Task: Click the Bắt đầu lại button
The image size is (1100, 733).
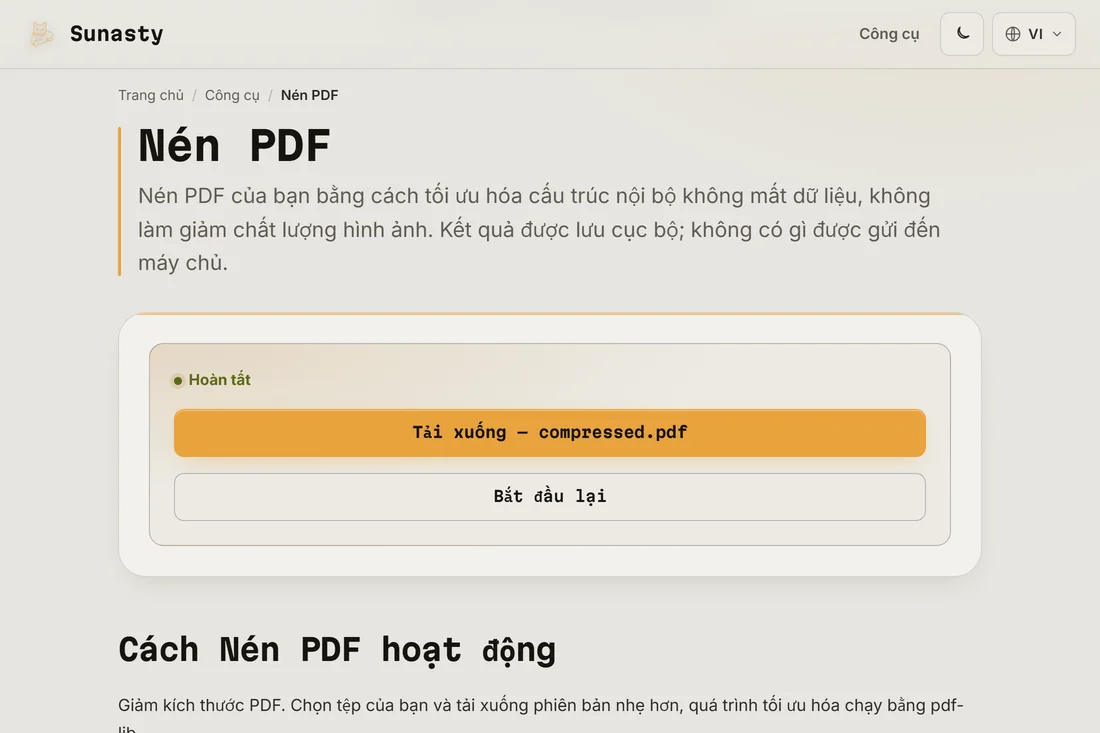Action: (550, 497)
